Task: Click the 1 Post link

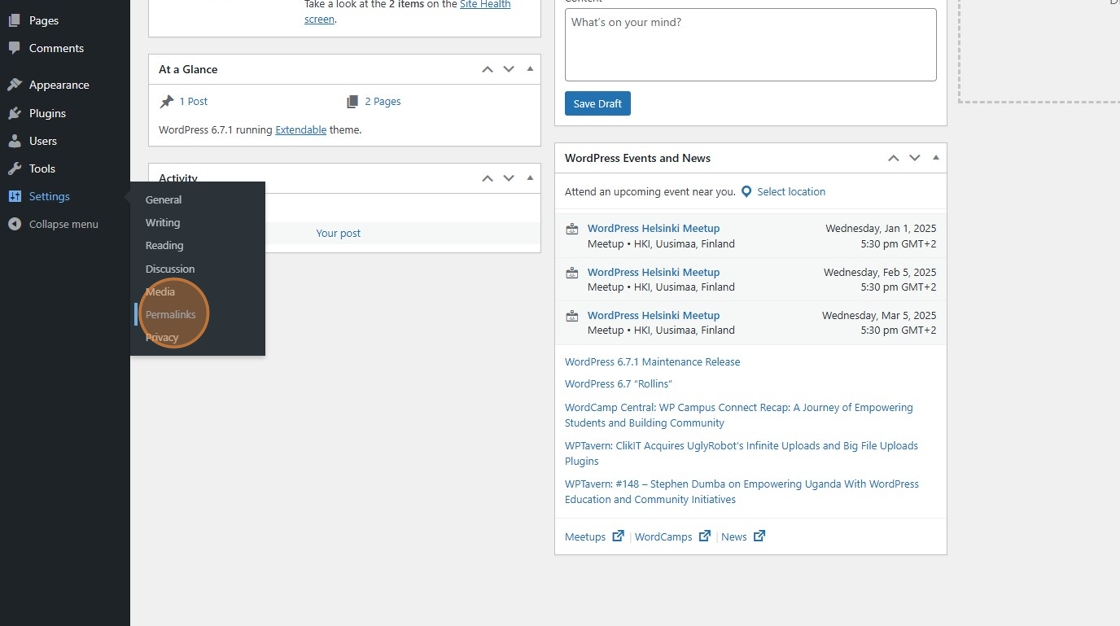Action: (193, 101)
